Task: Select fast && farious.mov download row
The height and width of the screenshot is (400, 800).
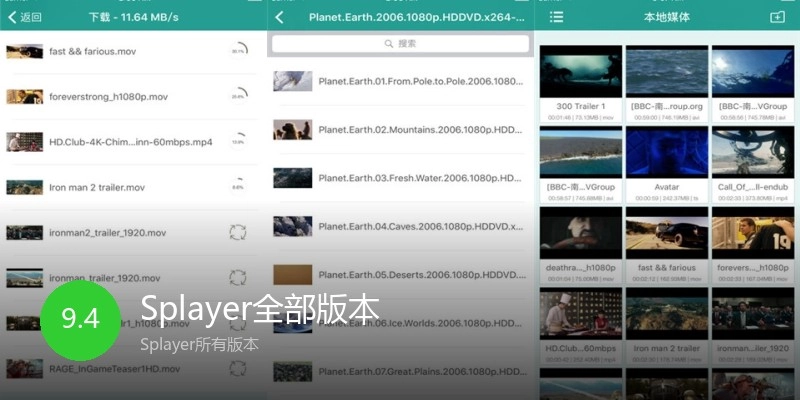Action: tap(133, 52)
